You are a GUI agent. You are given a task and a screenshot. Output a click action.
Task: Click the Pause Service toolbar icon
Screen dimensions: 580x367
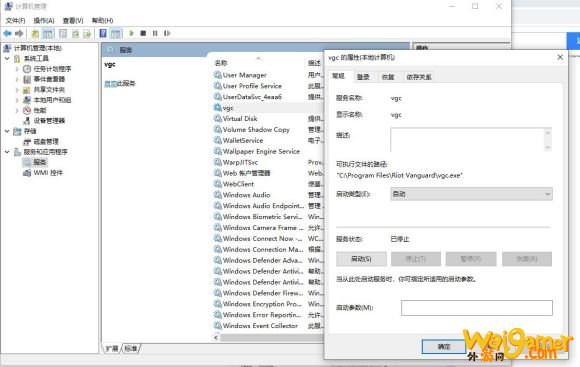point(155,33)
